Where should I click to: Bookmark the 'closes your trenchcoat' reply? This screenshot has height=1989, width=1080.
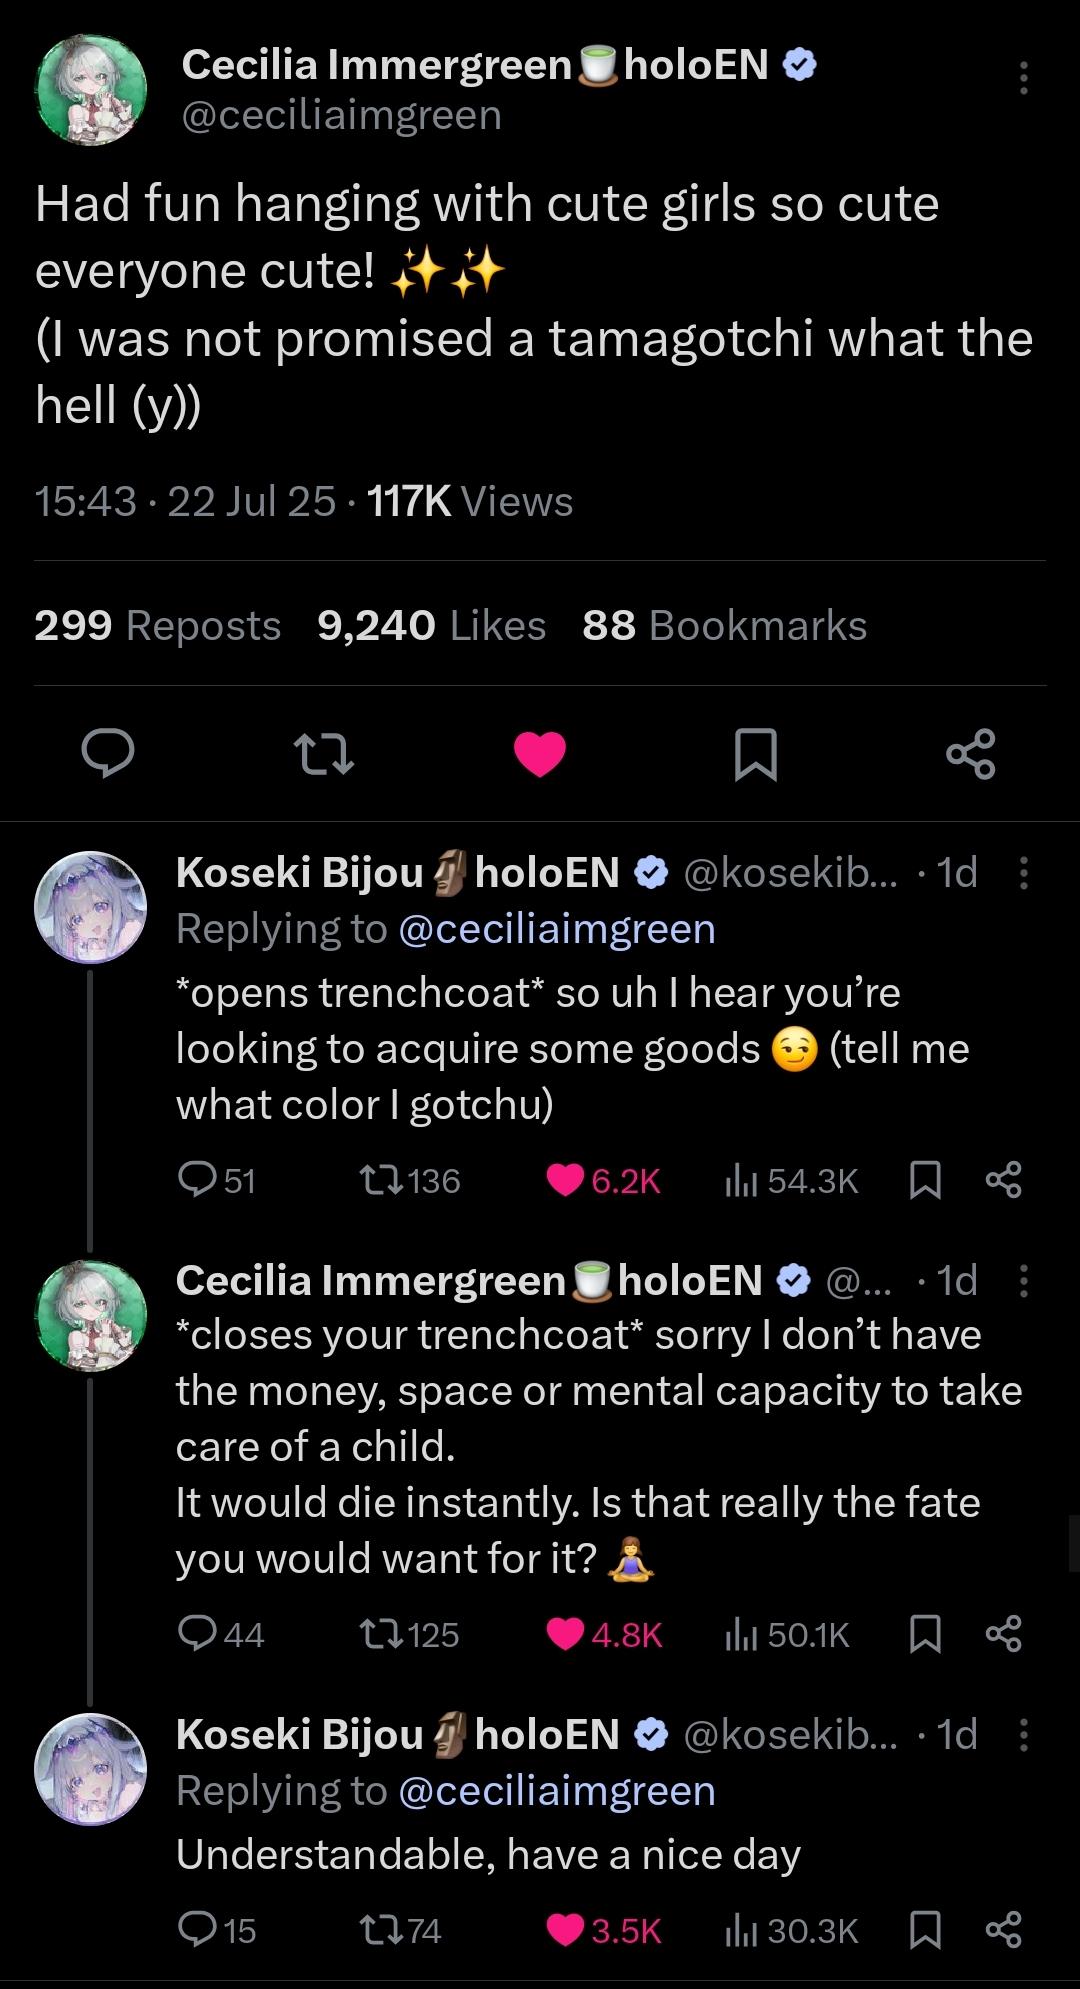point(925,1635)
